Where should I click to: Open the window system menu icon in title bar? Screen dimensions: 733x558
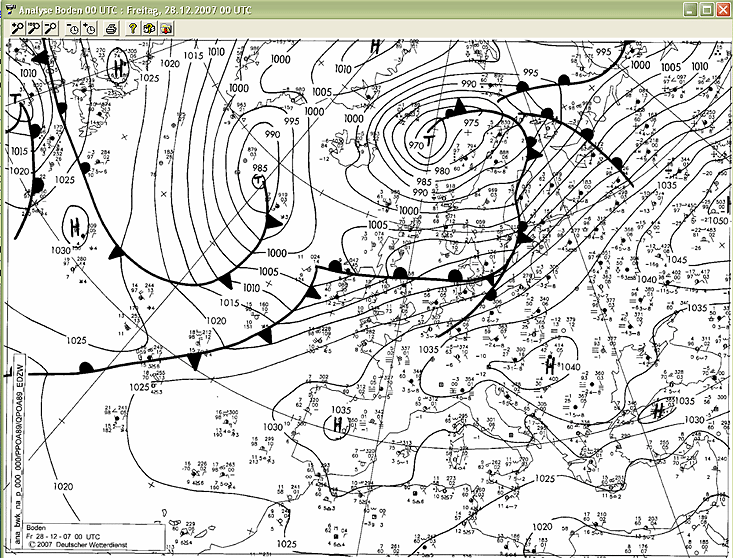9,8
